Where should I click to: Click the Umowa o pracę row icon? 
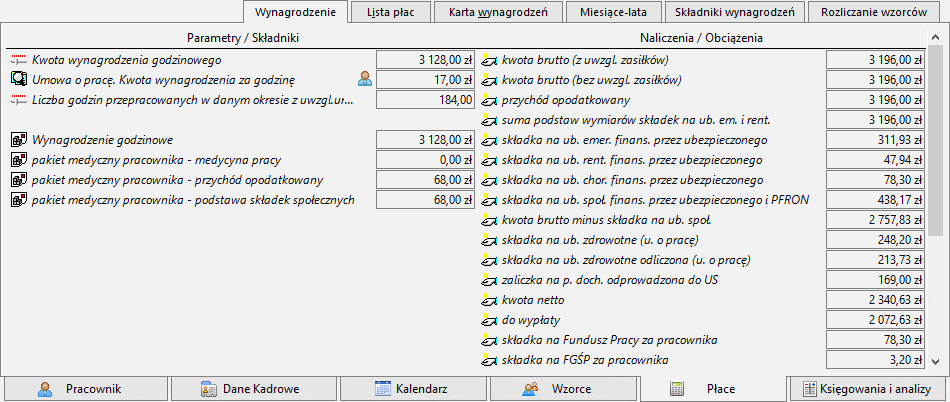point(17,79)
